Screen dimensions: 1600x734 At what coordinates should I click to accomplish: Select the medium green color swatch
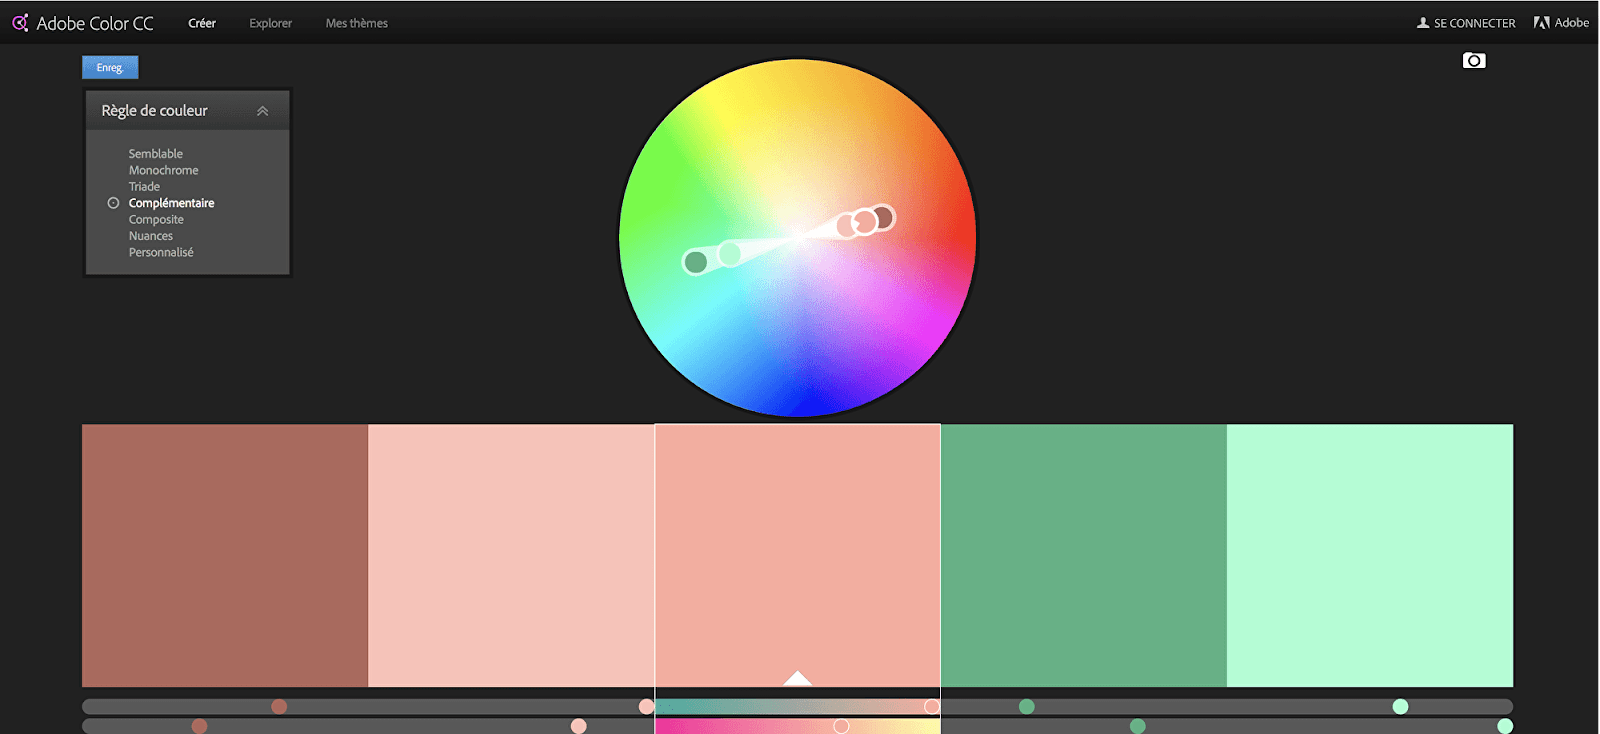click(x=1084, y=555)
